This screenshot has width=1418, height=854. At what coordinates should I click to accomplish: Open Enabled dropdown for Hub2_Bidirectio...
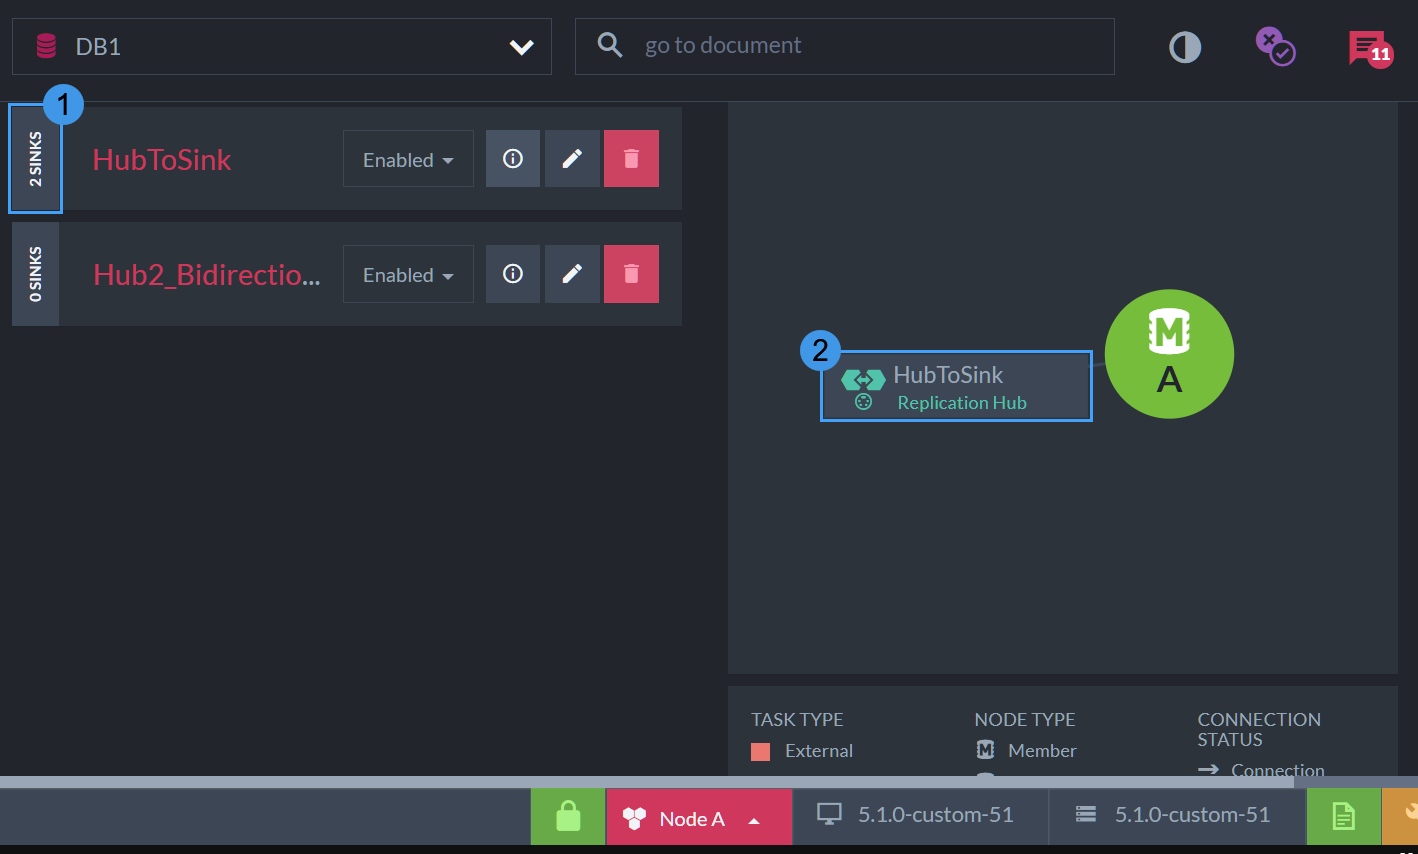408,274
